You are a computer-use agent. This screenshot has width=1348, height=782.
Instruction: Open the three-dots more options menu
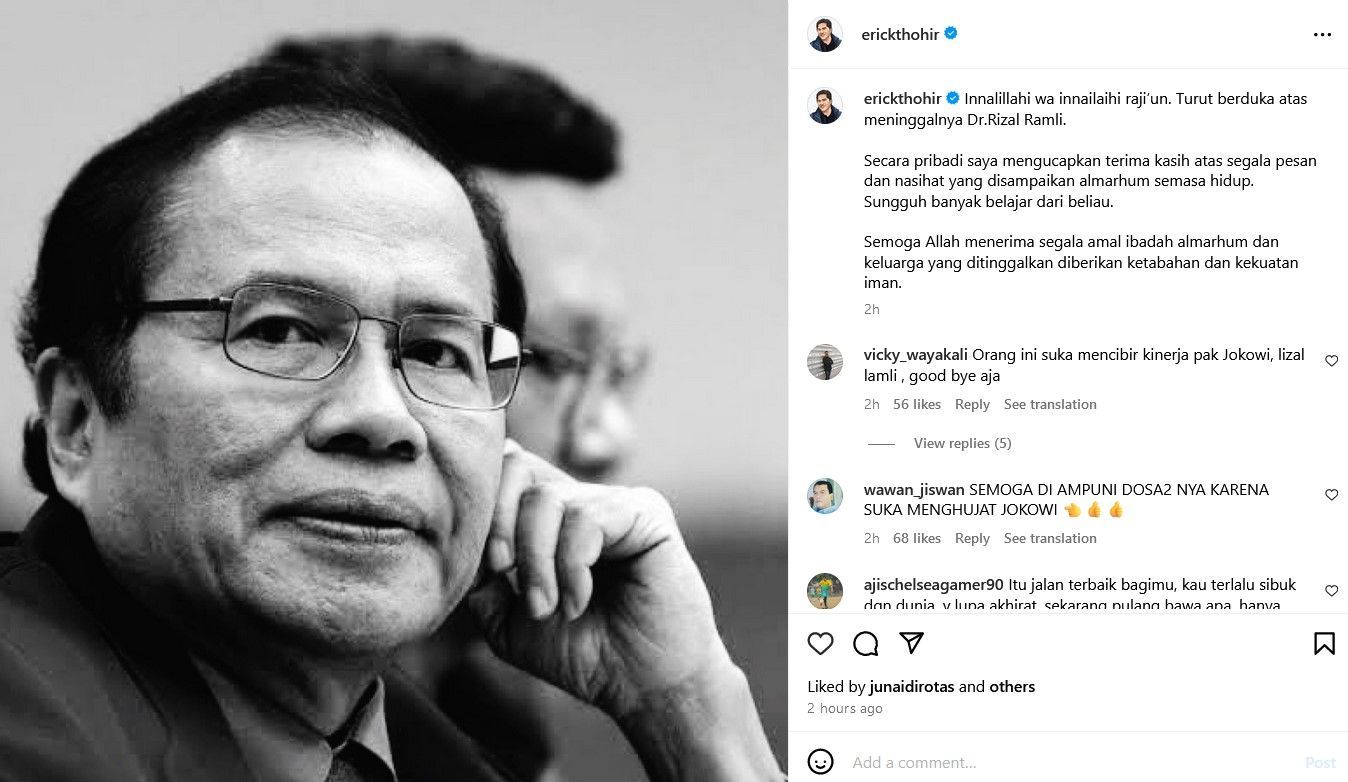[x=1322, y=35]
